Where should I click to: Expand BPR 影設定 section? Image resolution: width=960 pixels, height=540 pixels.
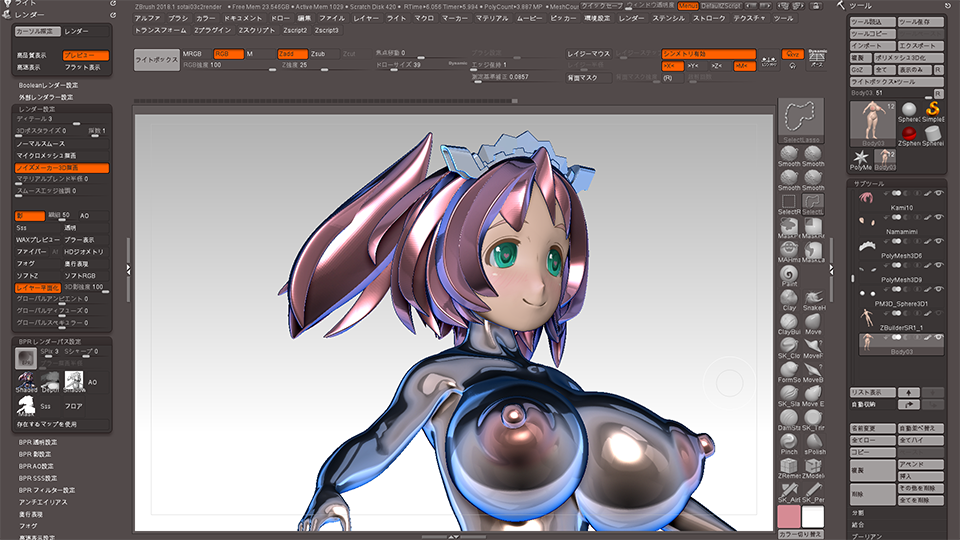click(35, 454)
